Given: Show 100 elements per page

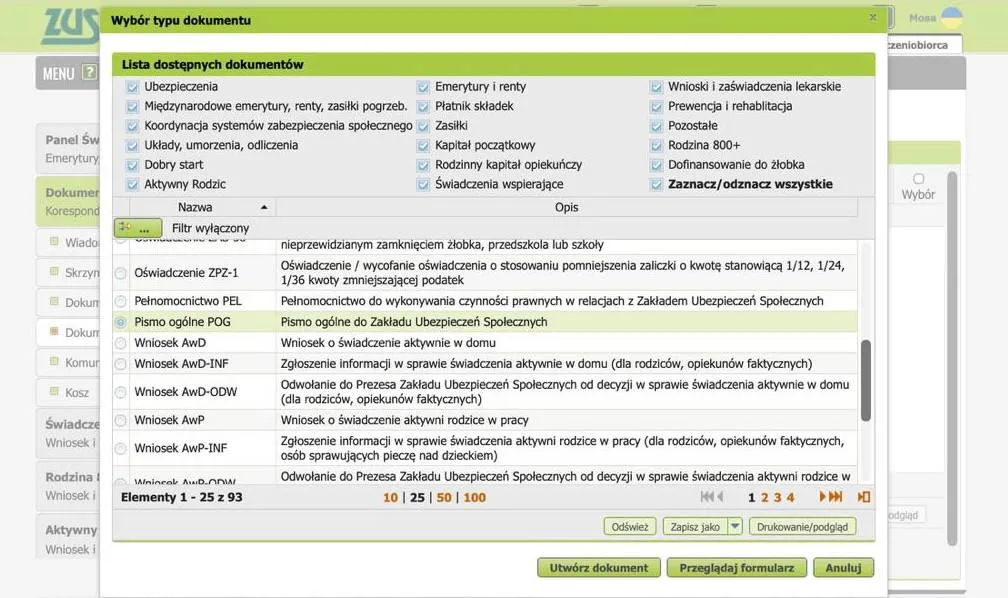Looking at the screenshot, I should click(x=474, y=497).
